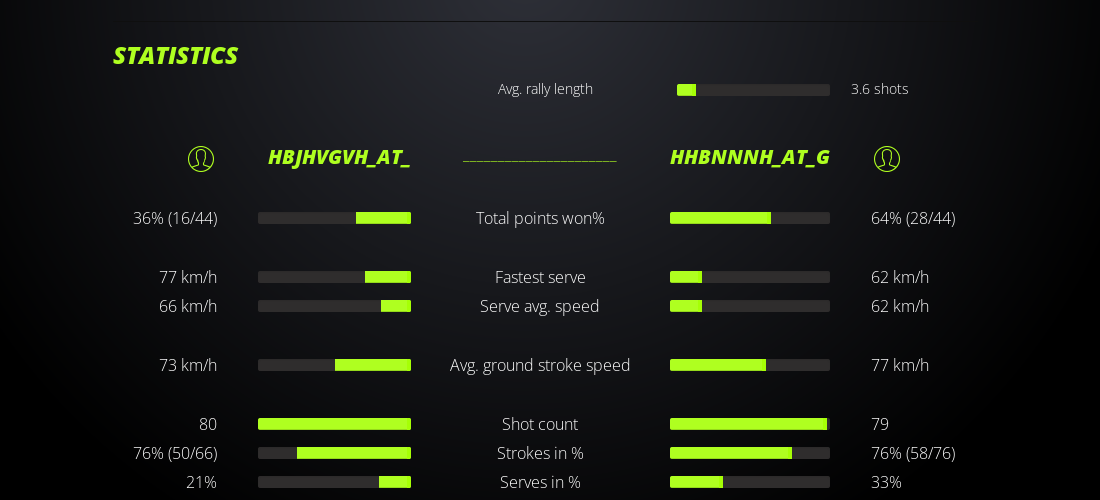Click the Avg. ground stroke speed label

point(540,365)
